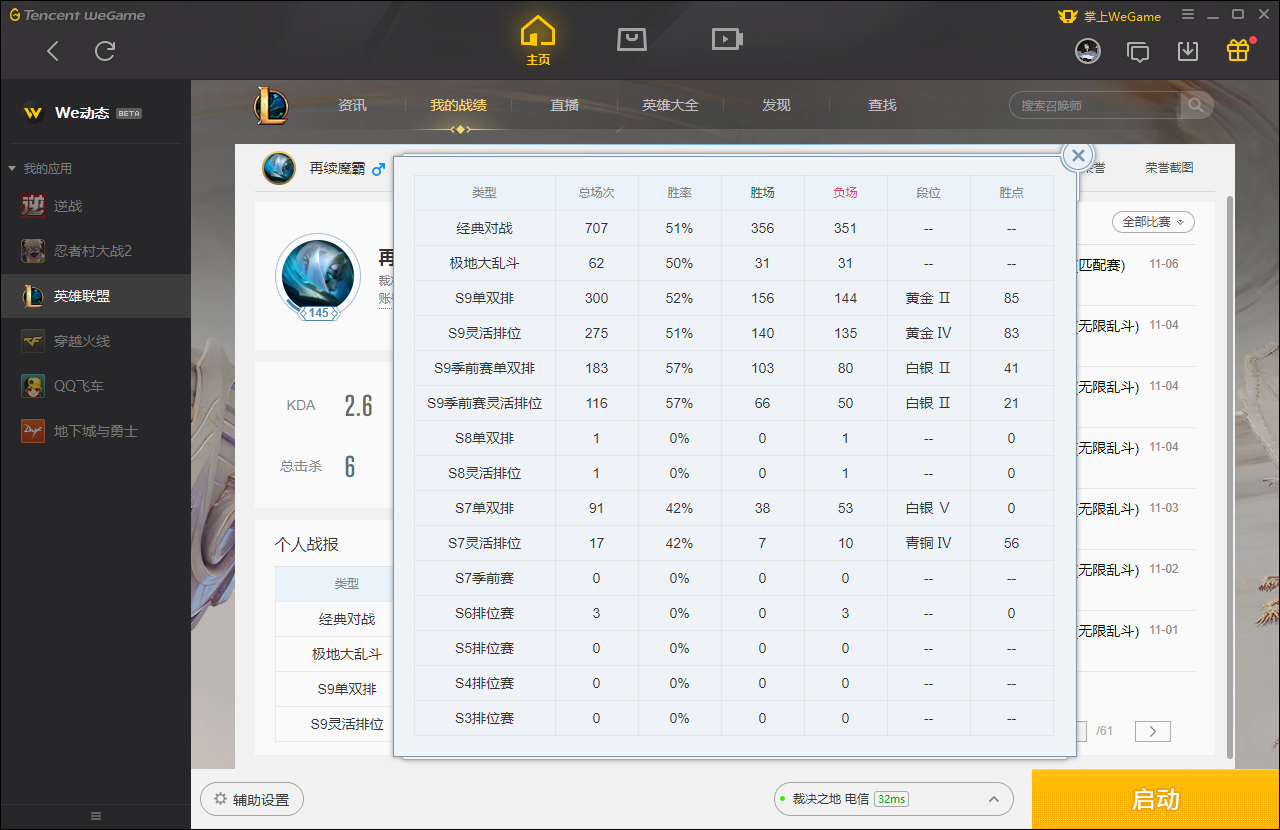Click the 极地大乱斗 row label in popup
Viewport: 1280px width, 830px height.
pyautogui.click(x=484, y=263)
